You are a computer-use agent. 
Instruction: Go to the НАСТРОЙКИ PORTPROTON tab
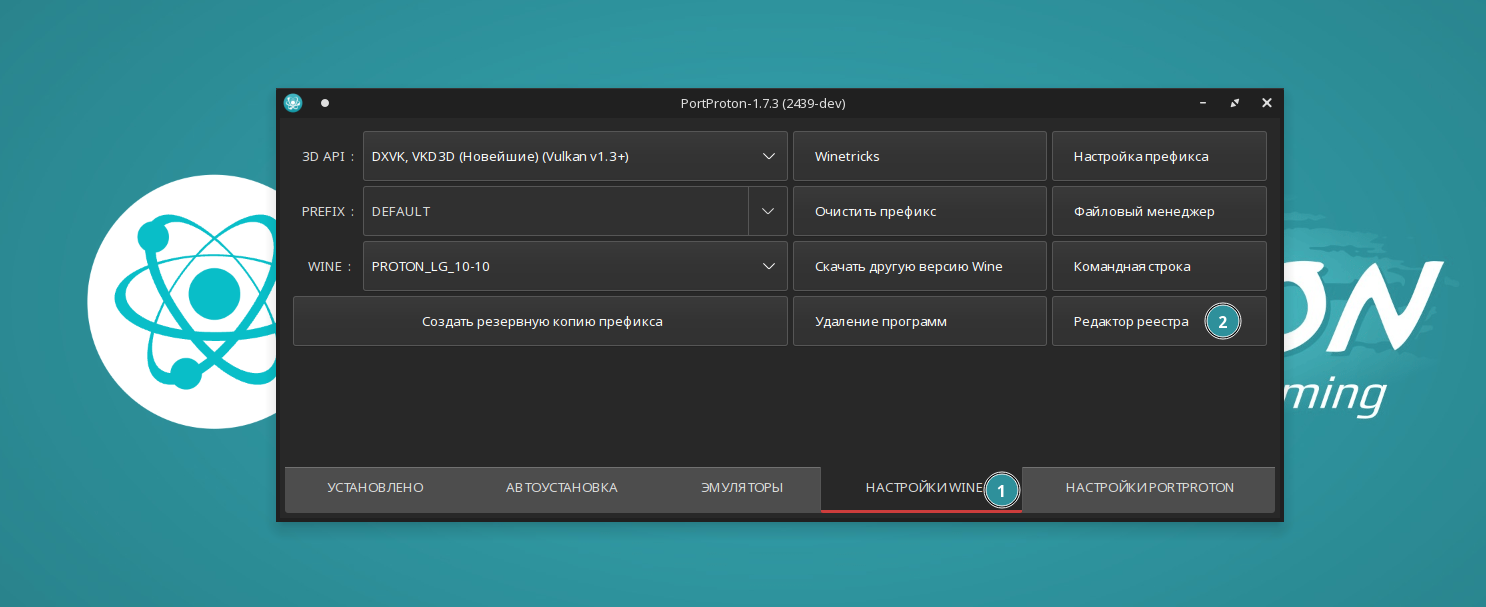point(1149,488)
